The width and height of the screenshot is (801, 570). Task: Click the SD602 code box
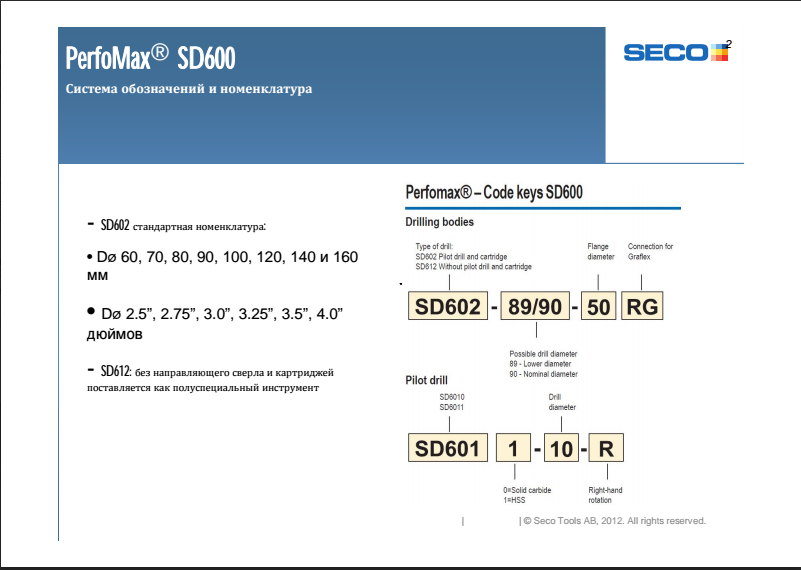click(448, 306)
